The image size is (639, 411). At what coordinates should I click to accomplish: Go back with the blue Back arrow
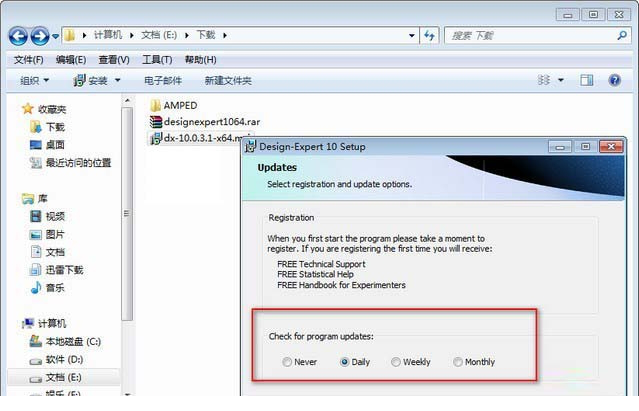[18, 36]
